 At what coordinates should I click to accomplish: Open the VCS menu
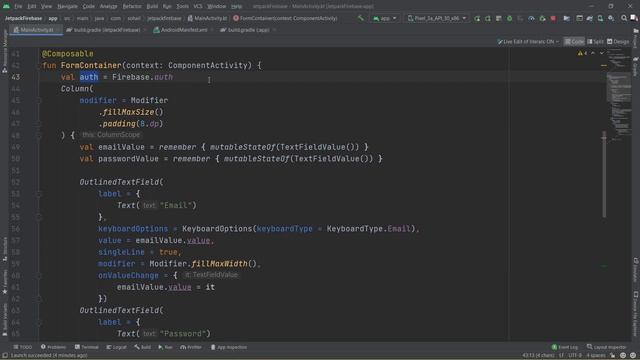[198, 6]
